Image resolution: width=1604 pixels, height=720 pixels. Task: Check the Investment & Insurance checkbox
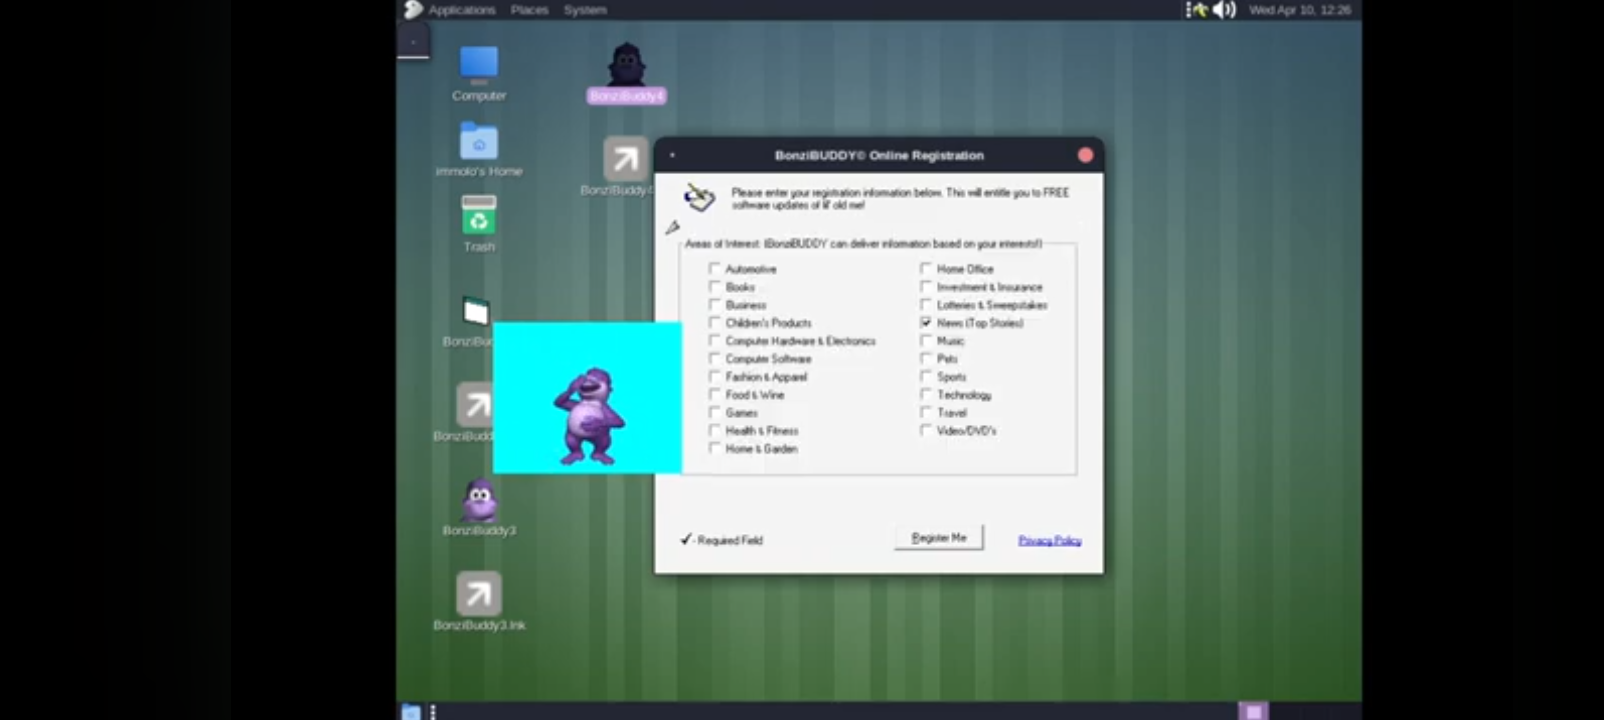pos(926,286)
